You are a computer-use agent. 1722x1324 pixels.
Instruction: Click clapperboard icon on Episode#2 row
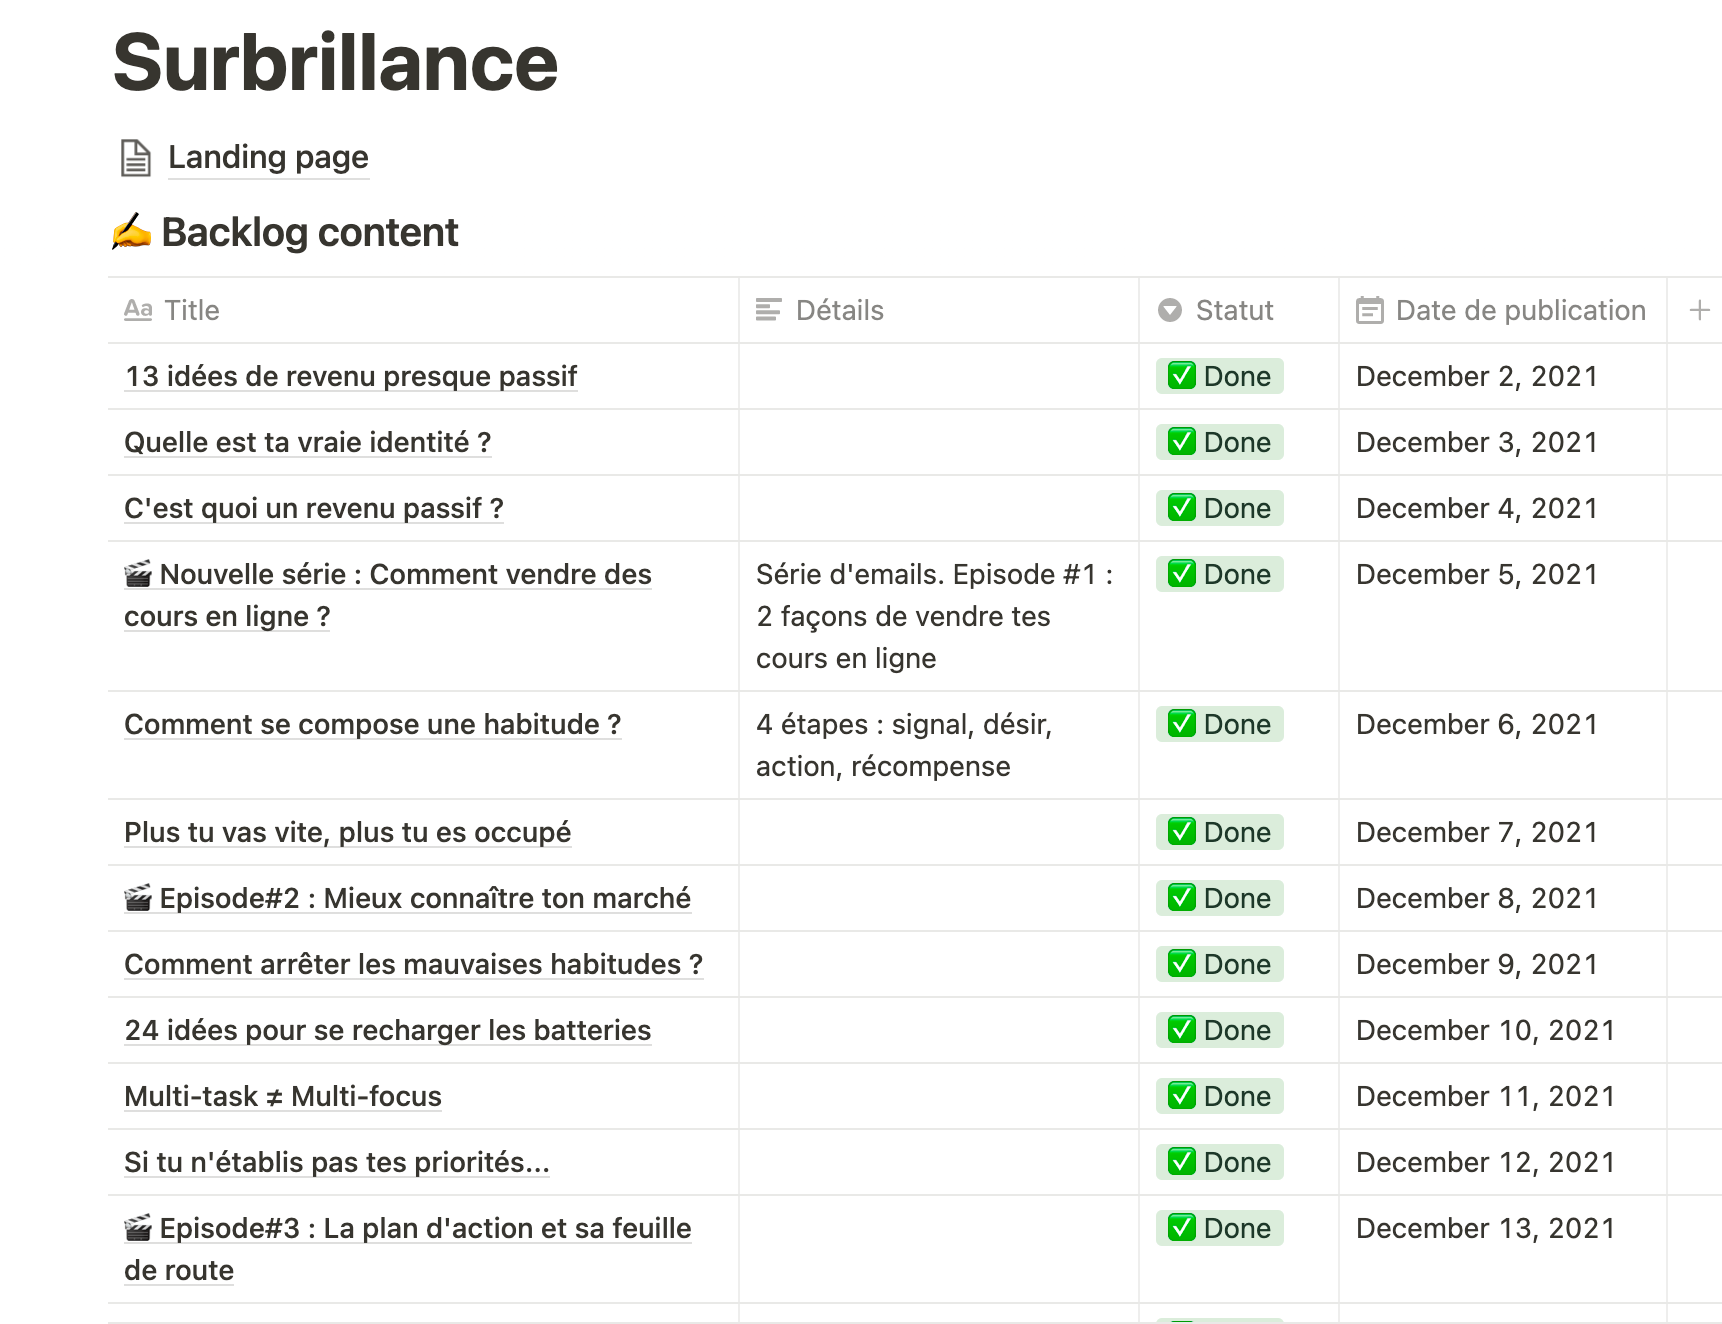137,898
